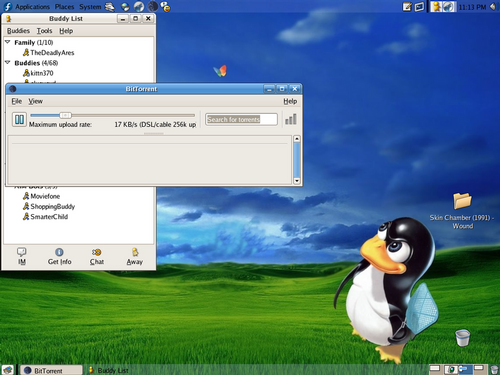Switch to BitTorrent in the taskbar
500x375 pixels.
click(51, 370)
